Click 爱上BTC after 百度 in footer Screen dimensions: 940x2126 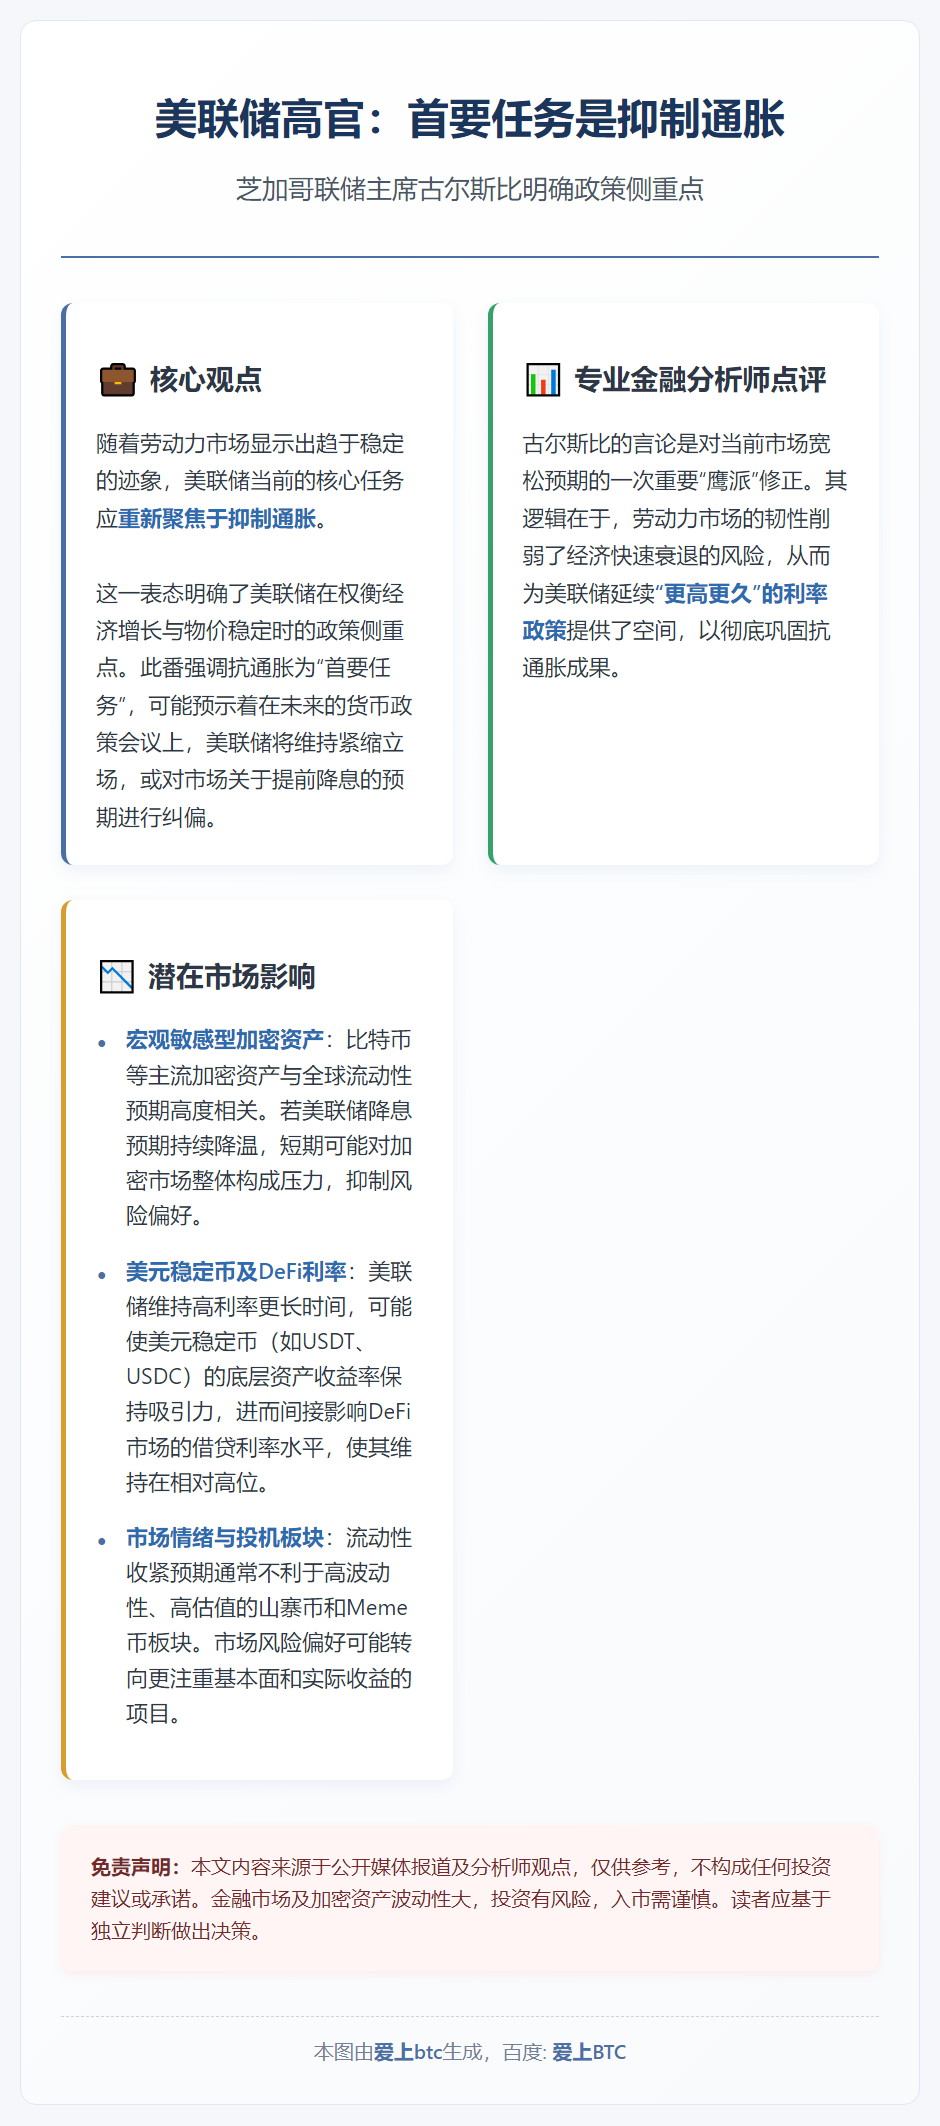(x=589, y=2052)
